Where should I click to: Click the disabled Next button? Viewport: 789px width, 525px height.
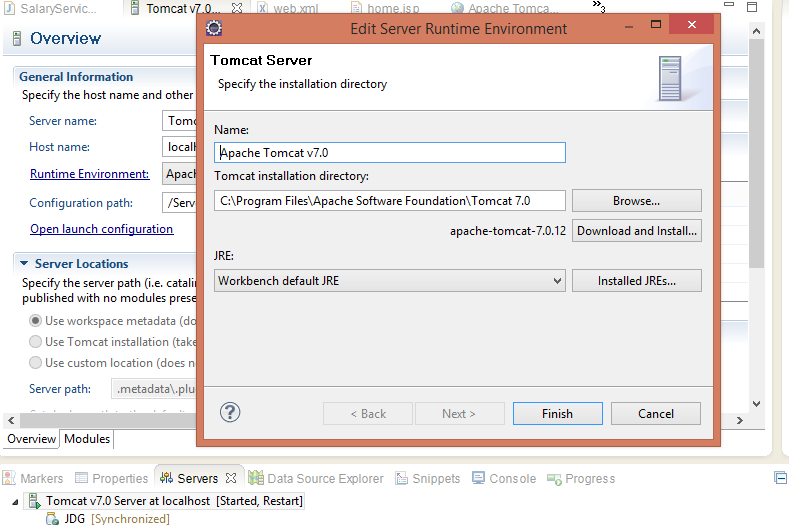[459, 414]
